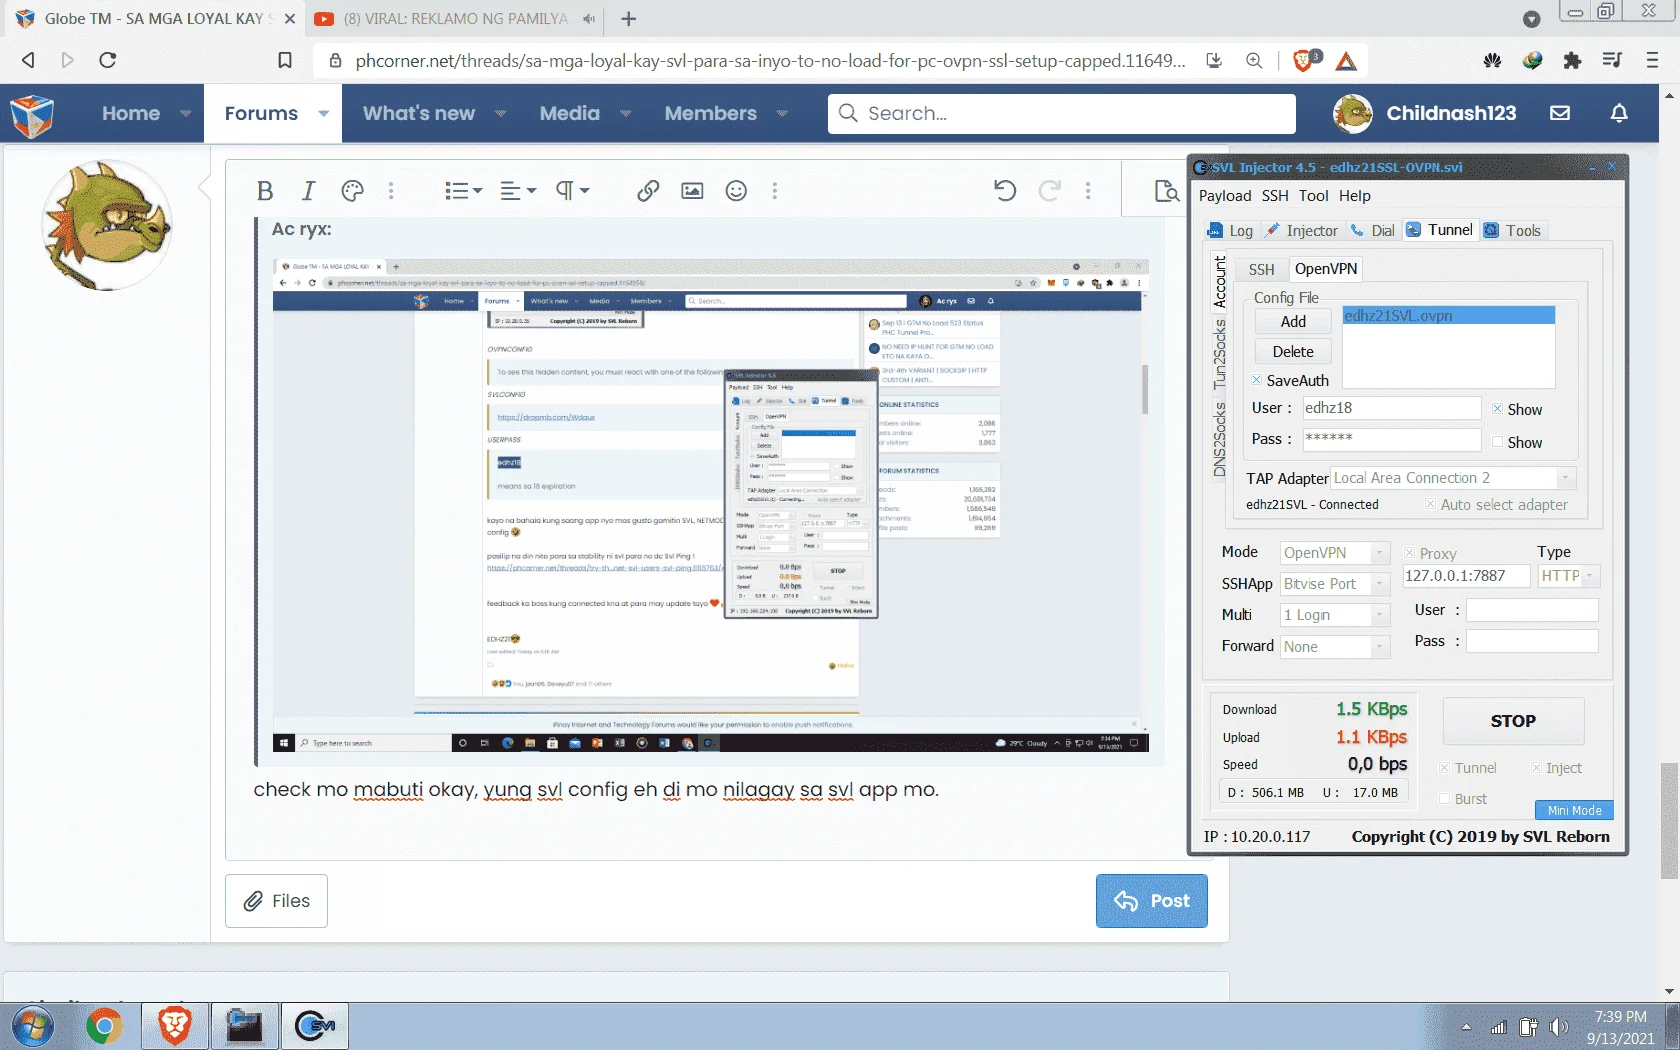Open Chrome from the taskbar
This screenshot has width=1680, height=1050.
(x=104, y=1026)
